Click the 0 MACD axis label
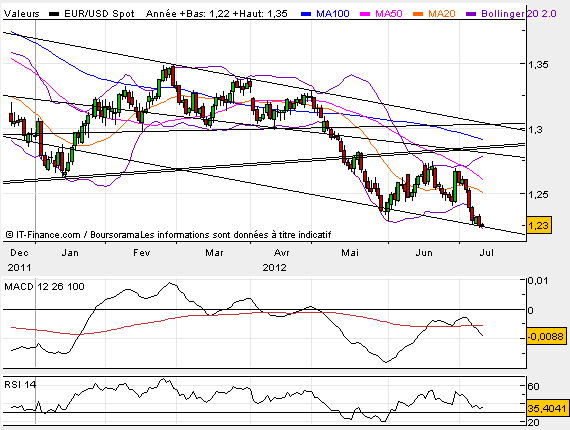The width and height of the screenshot is (570, 430). [x=531, y=310]
